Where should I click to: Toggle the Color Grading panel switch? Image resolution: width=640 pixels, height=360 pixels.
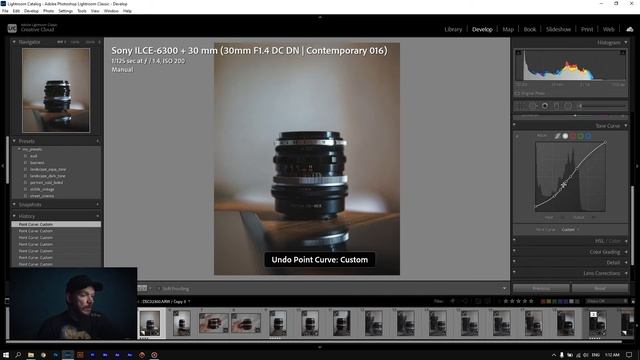coord(514,251)
